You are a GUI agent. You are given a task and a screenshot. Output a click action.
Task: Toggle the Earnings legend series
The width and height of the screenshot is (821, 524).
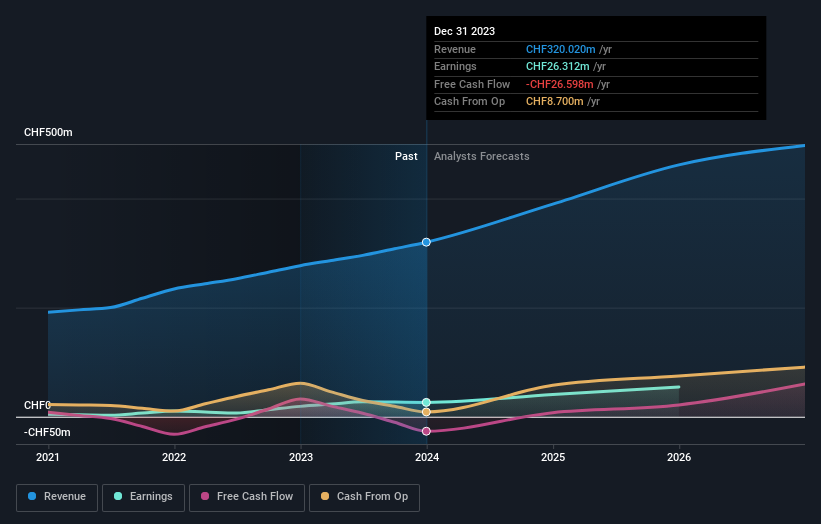tap(143, 497)
